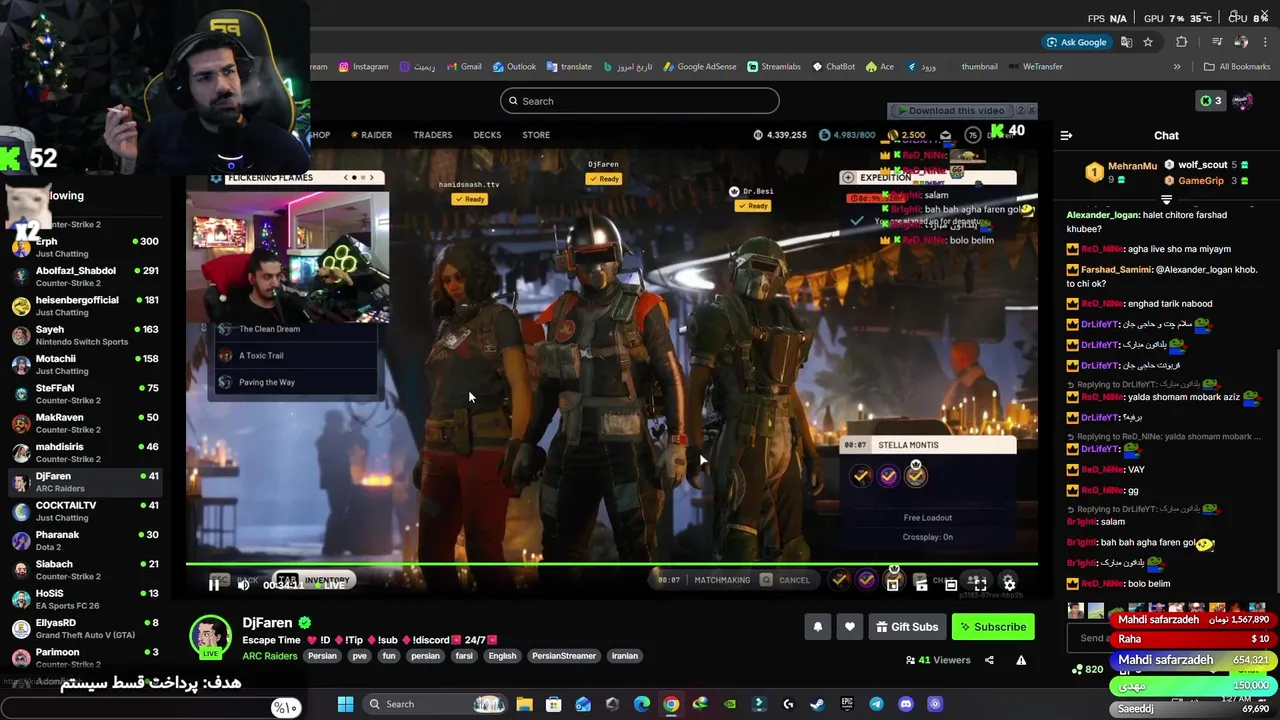The height and width of the screenshot is (720, 1280).
Task: Click DjFaren's channel avatar
Action: [x=211, y=637]
